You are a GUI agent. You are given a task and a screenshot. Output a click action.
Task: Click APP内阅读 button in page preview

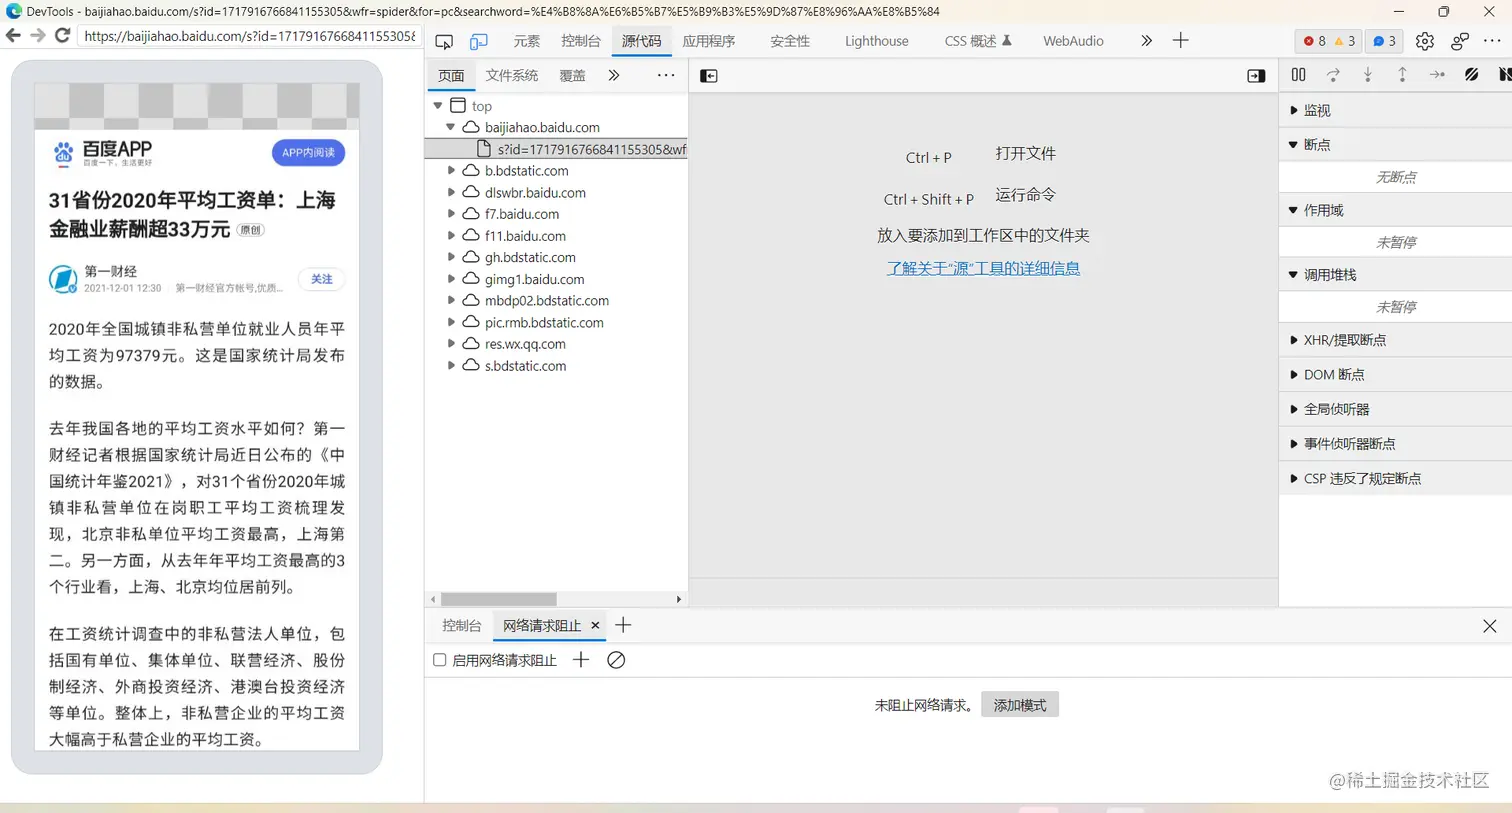point(308,153)
